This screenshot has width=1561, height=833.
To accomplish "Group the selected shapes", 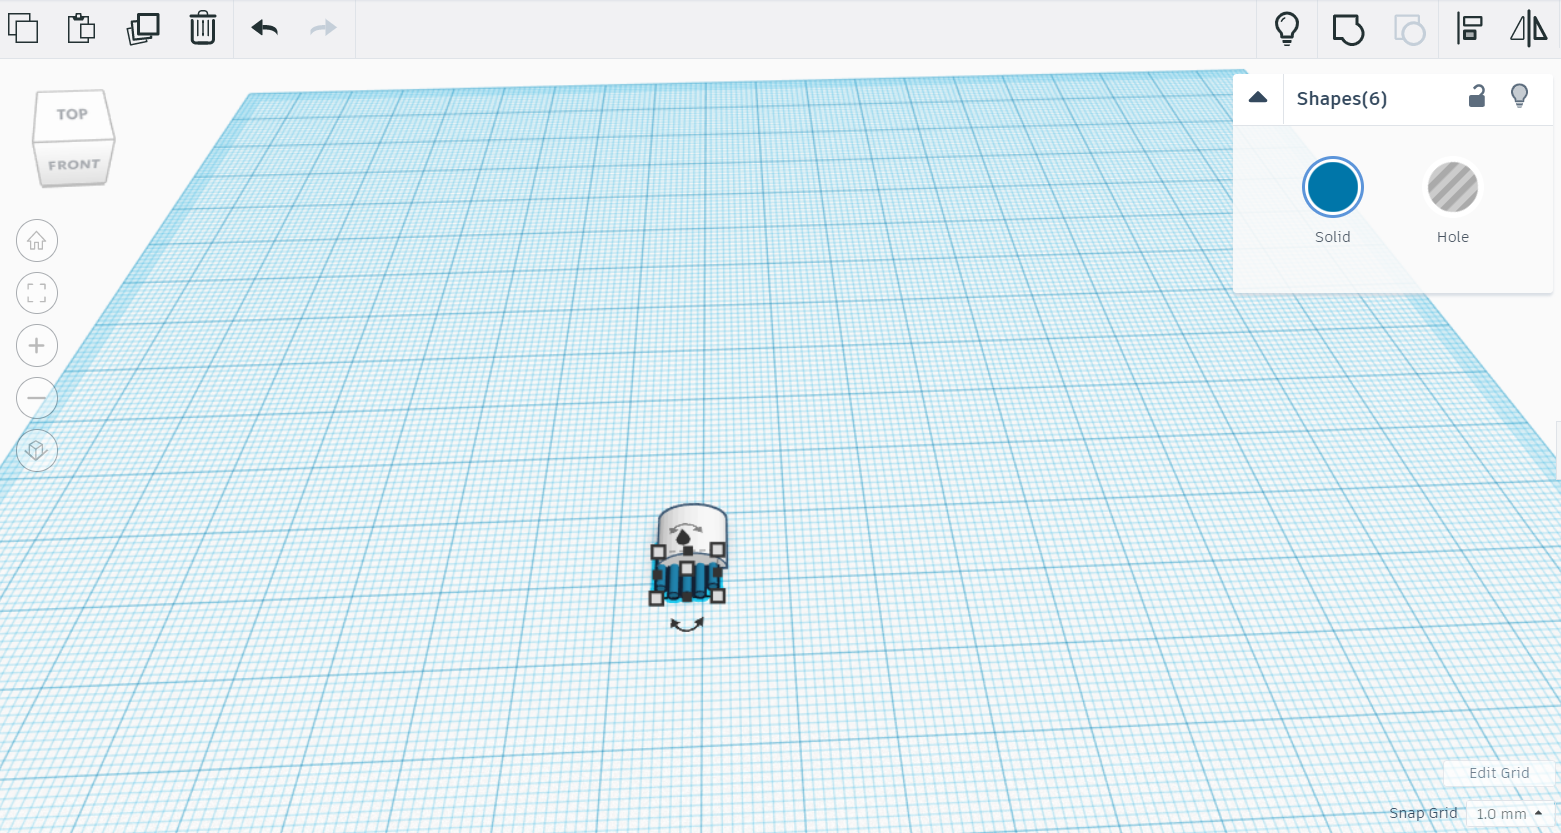I will click(x=1348, y=29).
